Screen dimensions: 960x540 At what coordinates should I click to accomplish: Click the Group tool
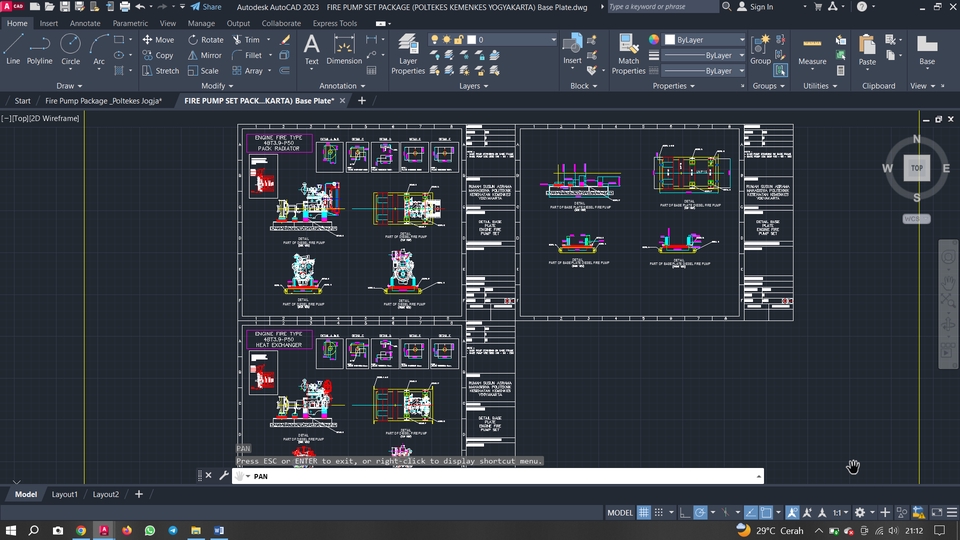(x=760, y=49)
